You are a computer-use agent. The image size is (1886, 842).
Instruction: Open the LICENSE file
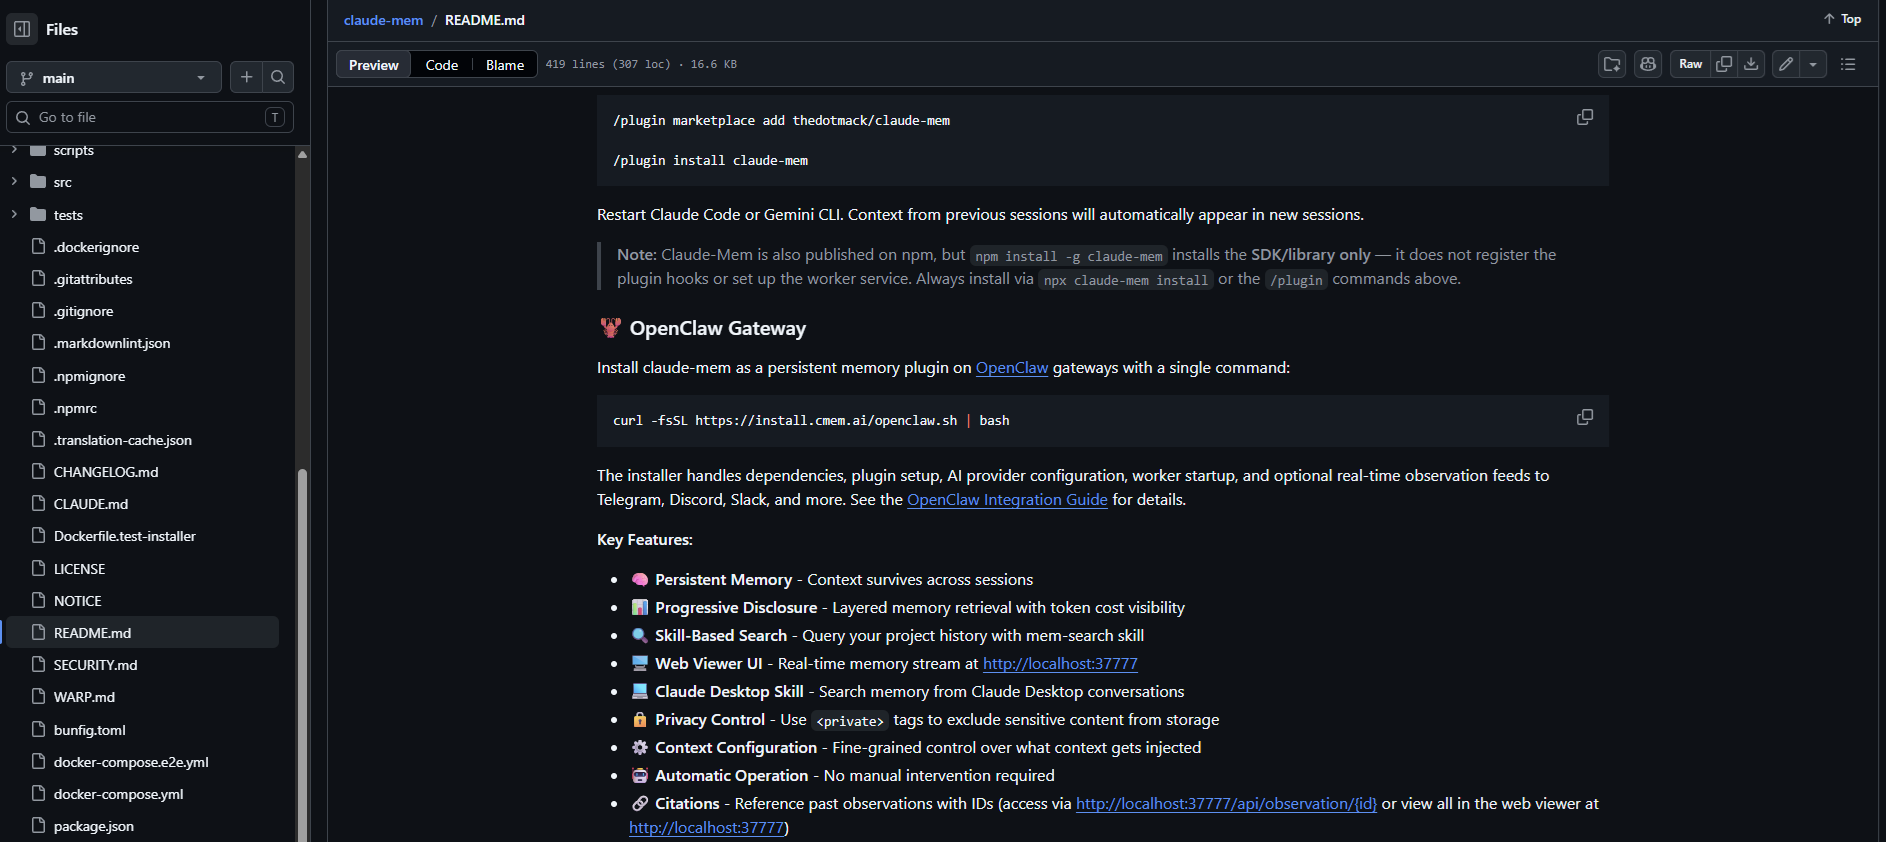[x=80, y=569]
